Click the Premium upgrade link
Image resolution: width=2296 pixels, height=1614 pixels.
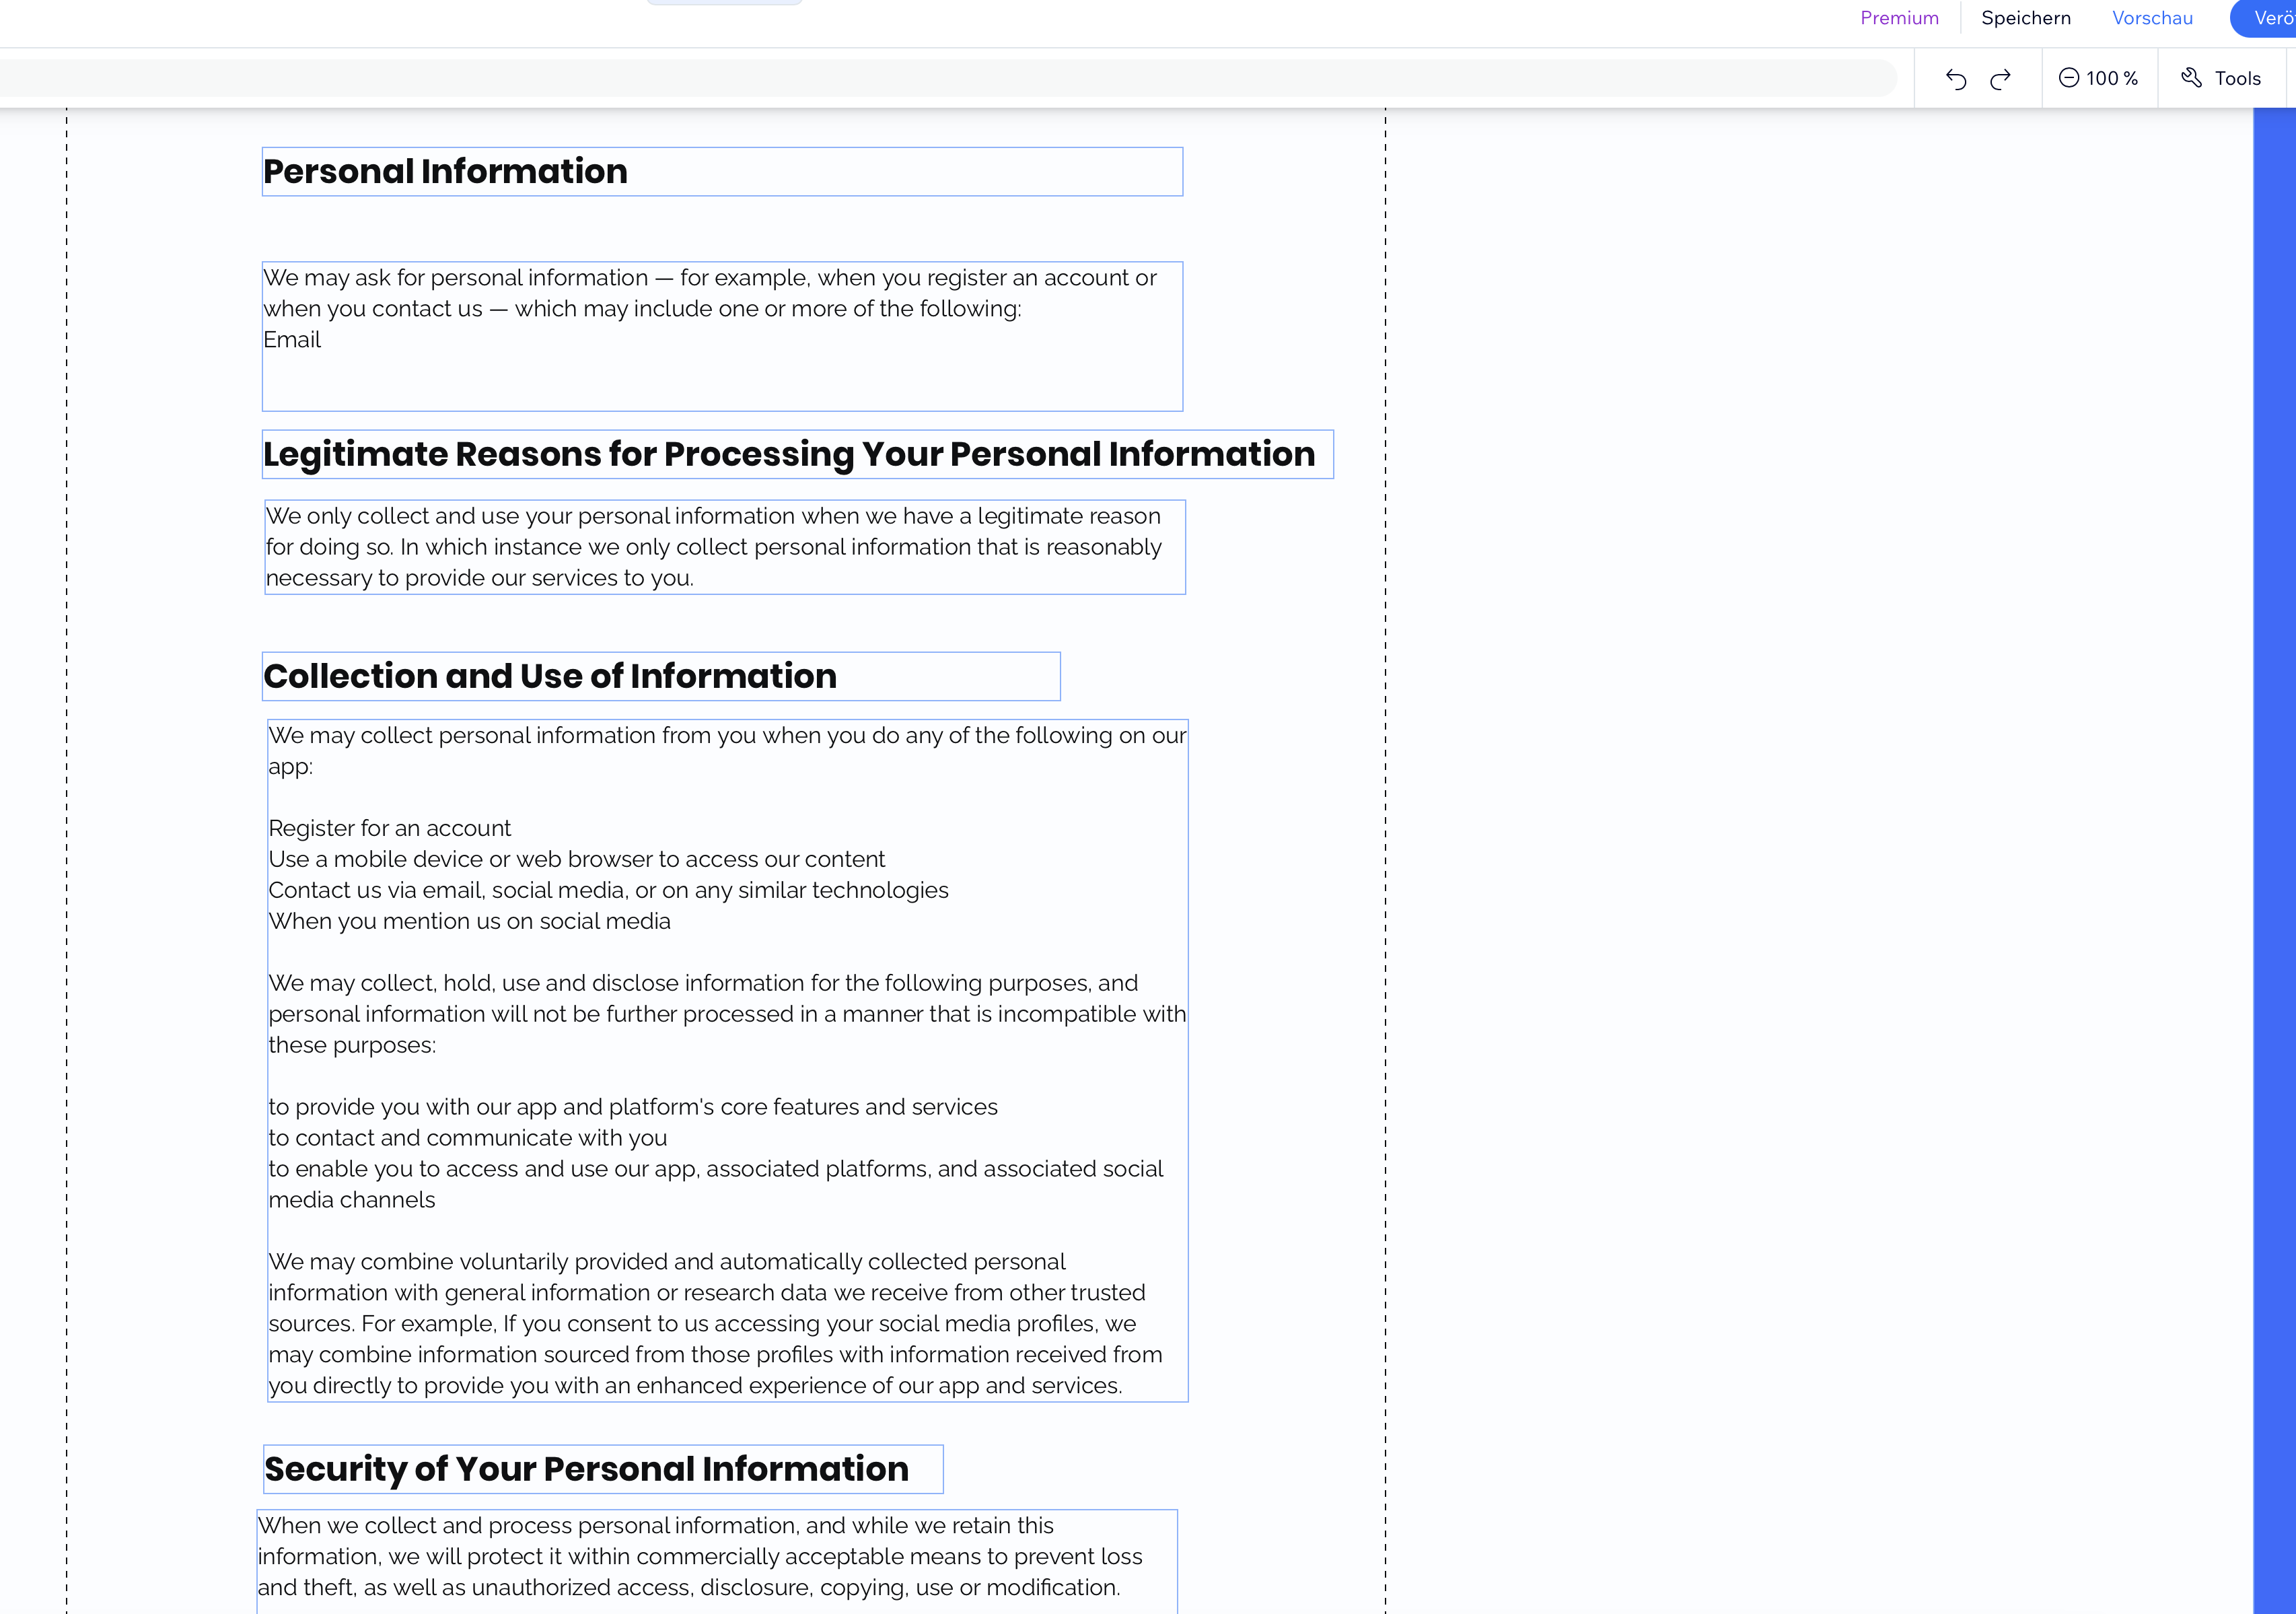pyautogui.click(x=1898, y=18)
